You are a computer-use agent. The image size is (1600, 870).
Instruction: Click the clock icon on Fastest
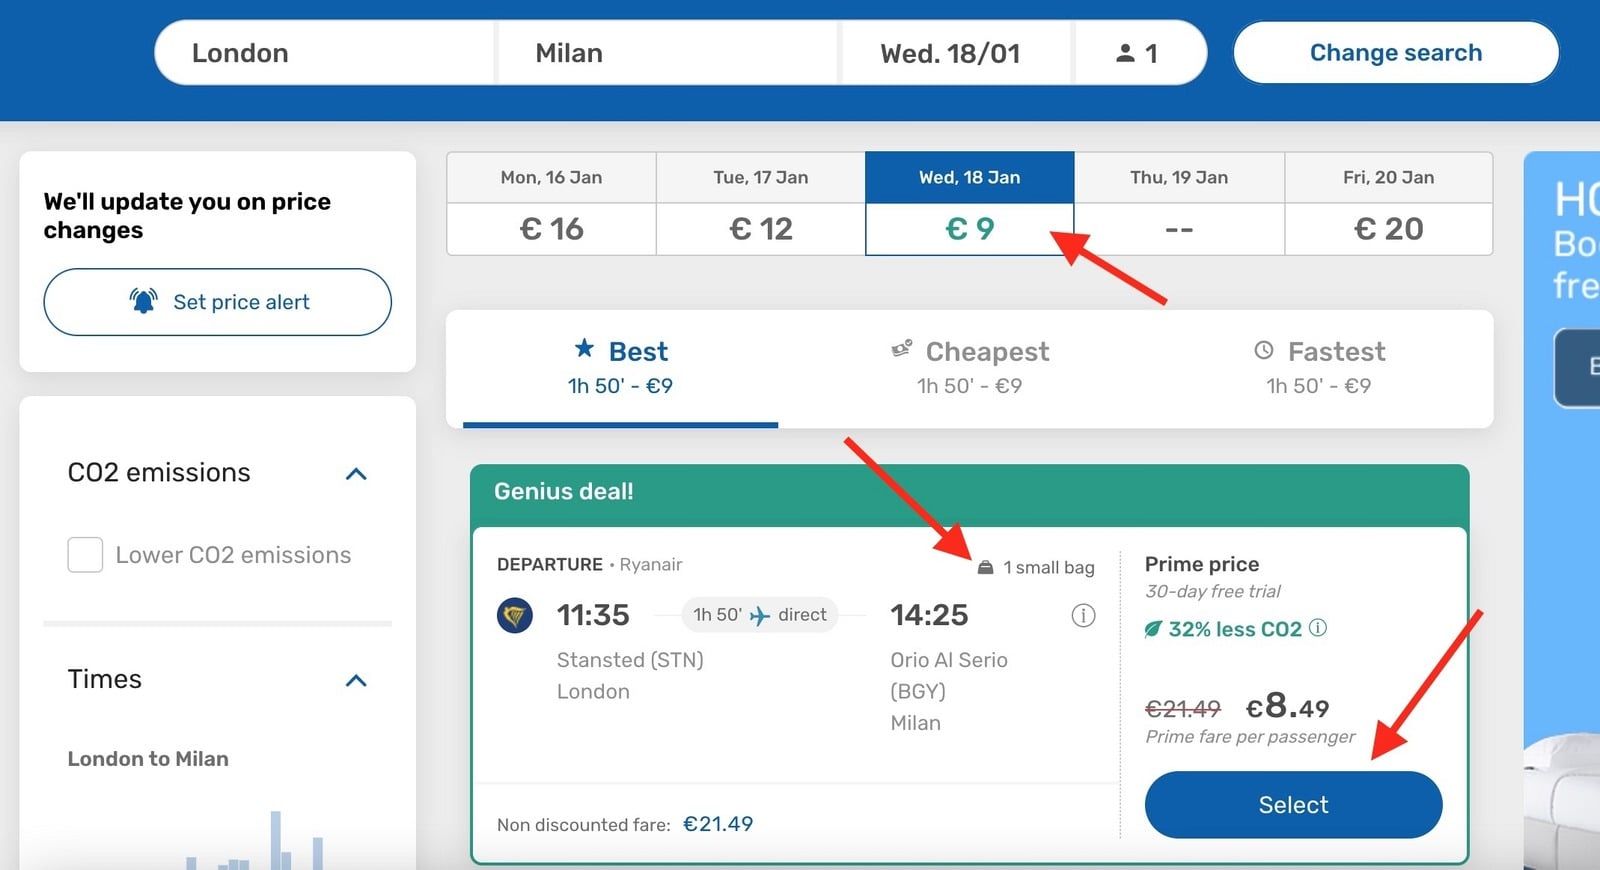click(x=1264, y=350)
